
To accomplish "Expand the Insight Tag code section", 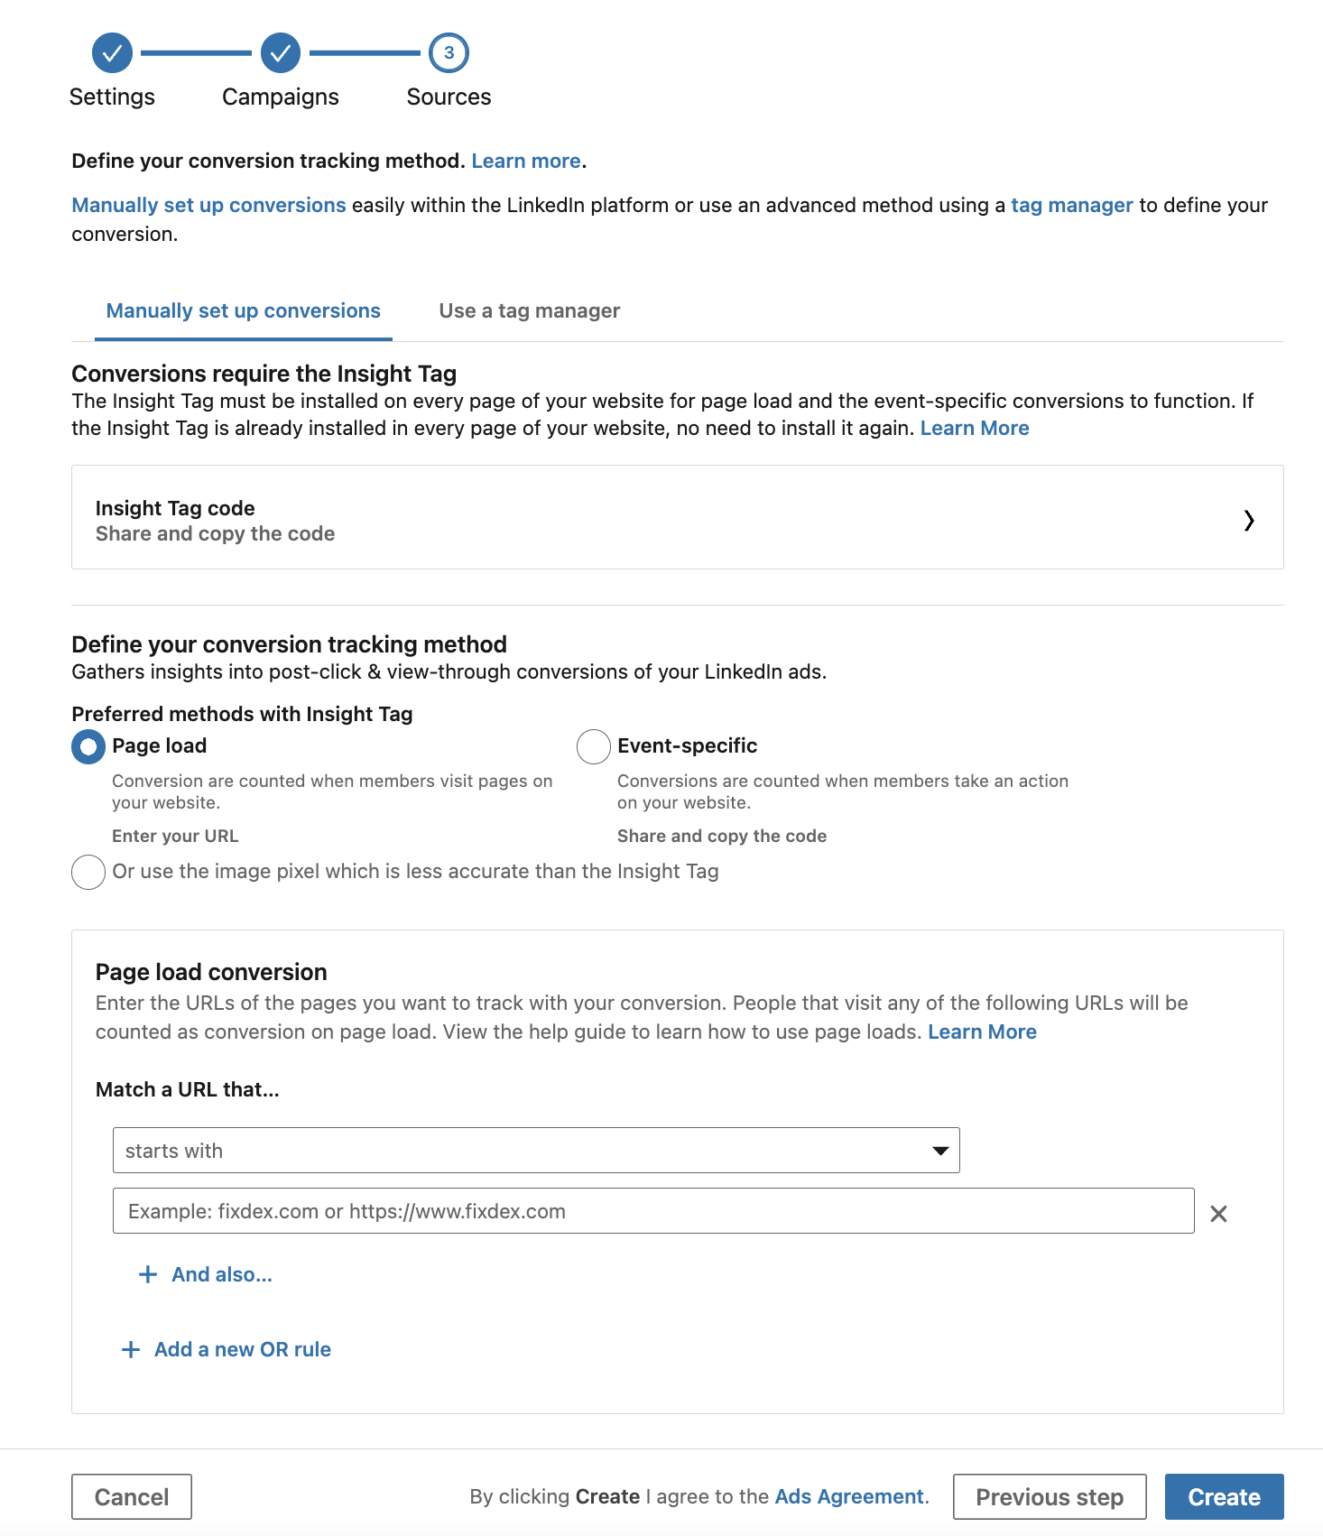I will (676, 520).
